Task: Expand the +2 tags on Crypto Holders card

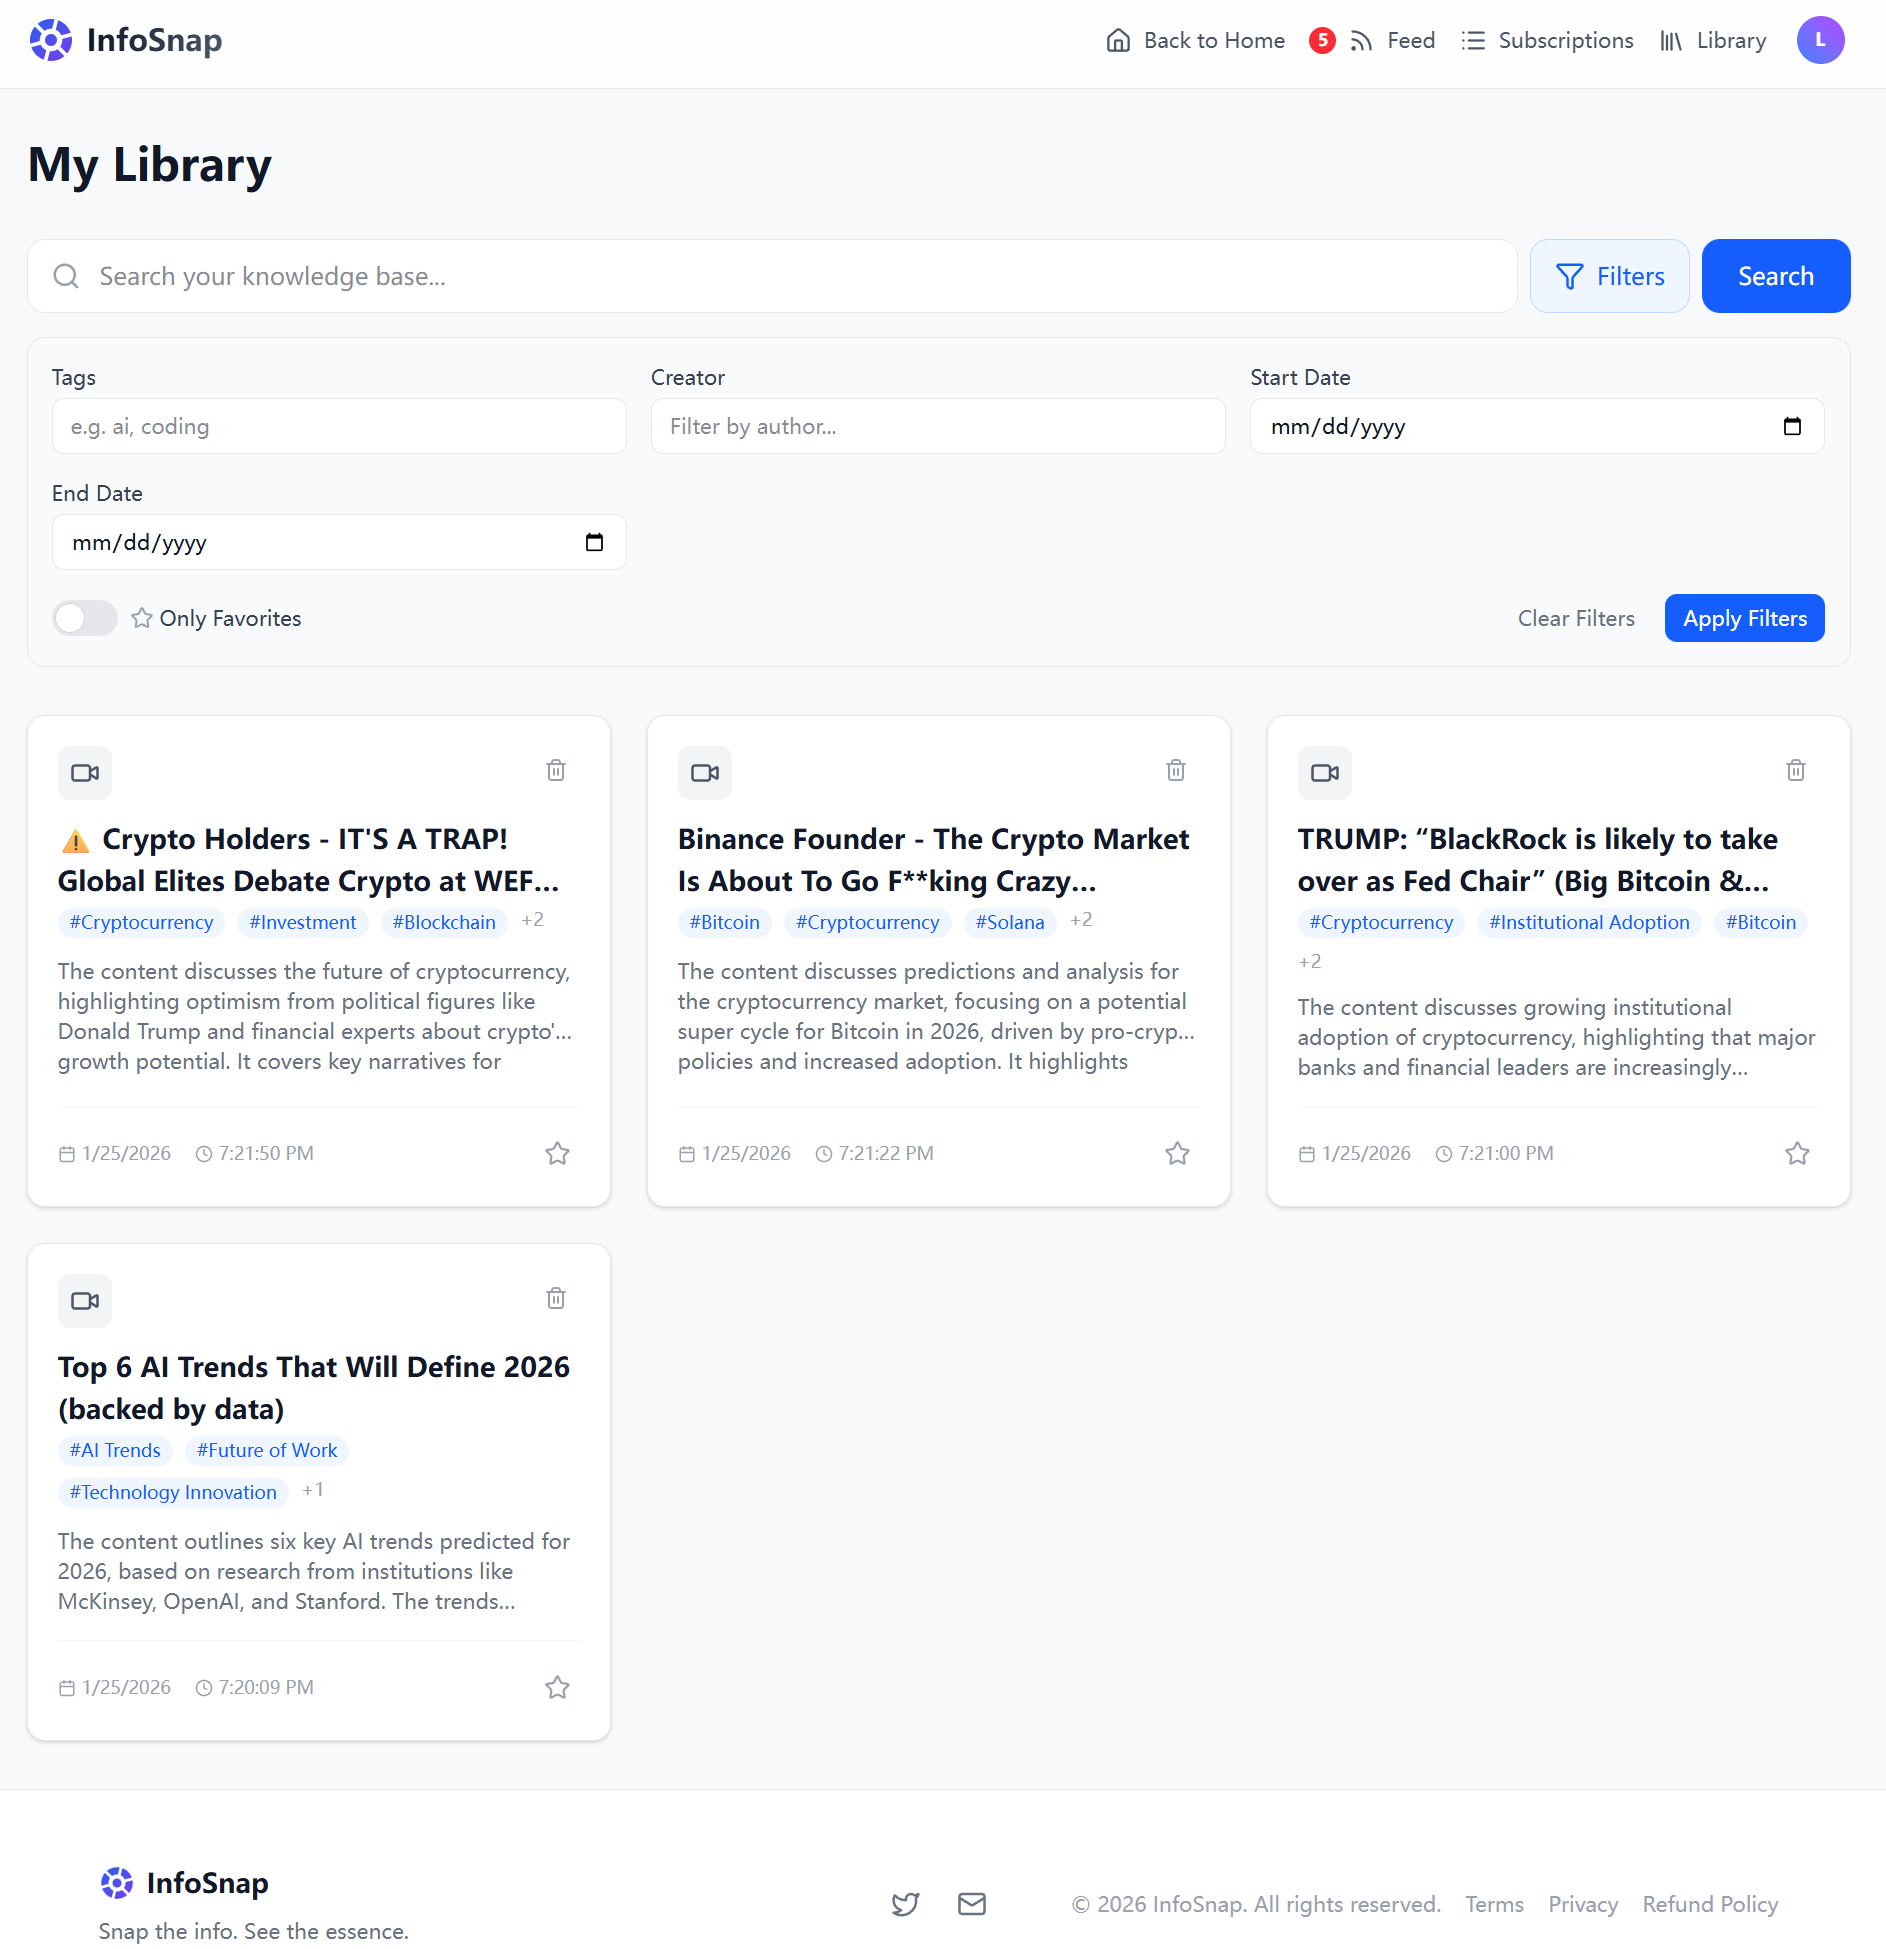Action: [x=533, y=920]
